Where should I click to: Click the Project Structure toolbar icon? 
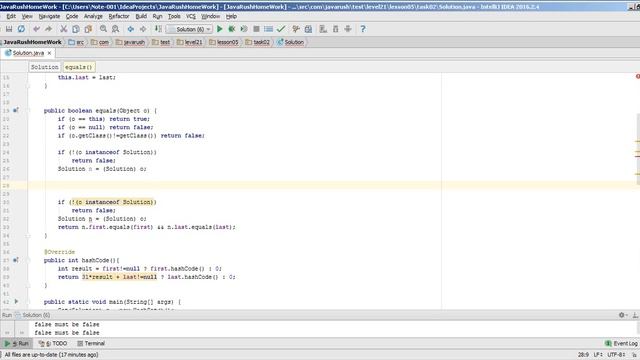coord(309,29)
